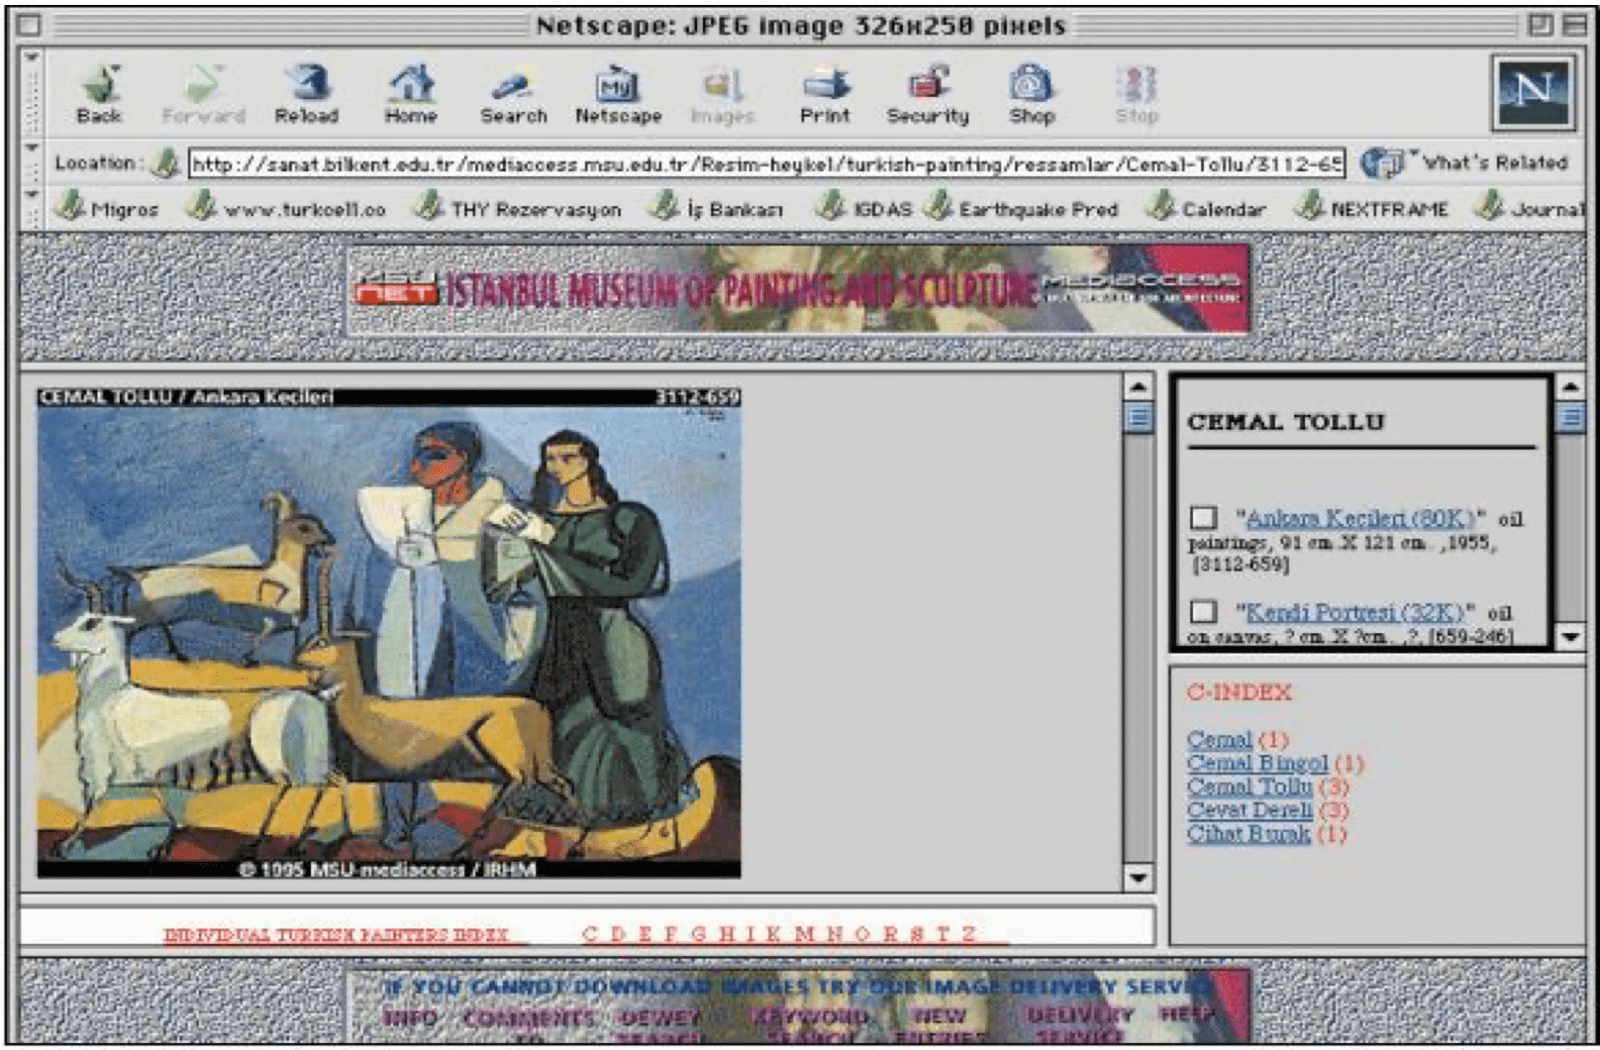The width and height of the screenshot is (1600, 1050).
Task: Open Cemal Tollu index link
Action: (x=1250, y=787)
